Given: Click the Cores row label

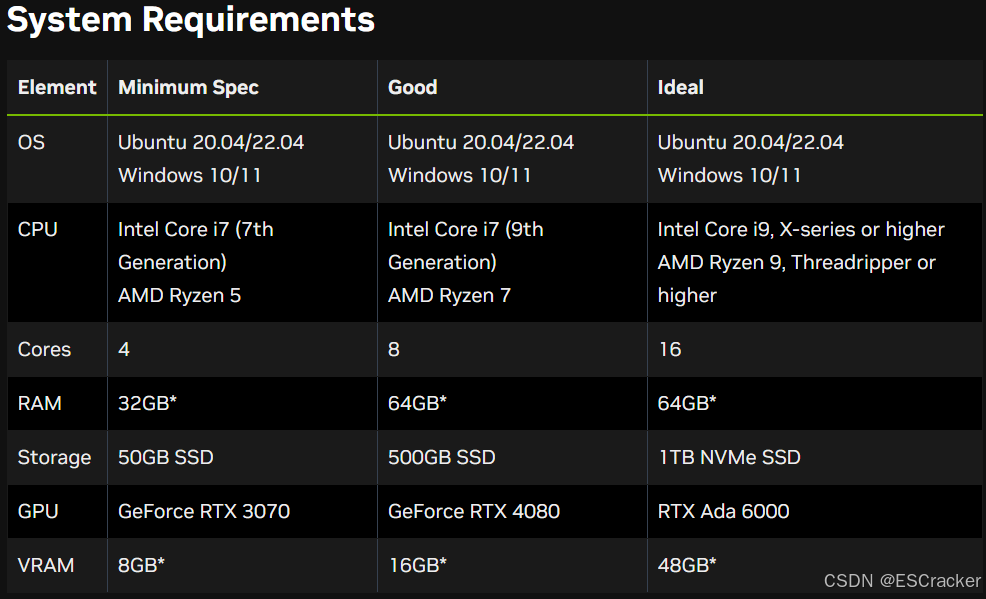Looking at the screenshot, I should (44, 349).
